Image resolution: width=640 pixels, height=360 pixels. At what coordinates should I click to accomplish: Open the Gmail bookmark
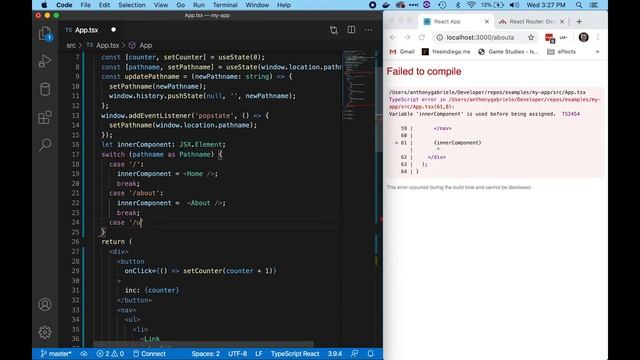(x=402, y=52)
